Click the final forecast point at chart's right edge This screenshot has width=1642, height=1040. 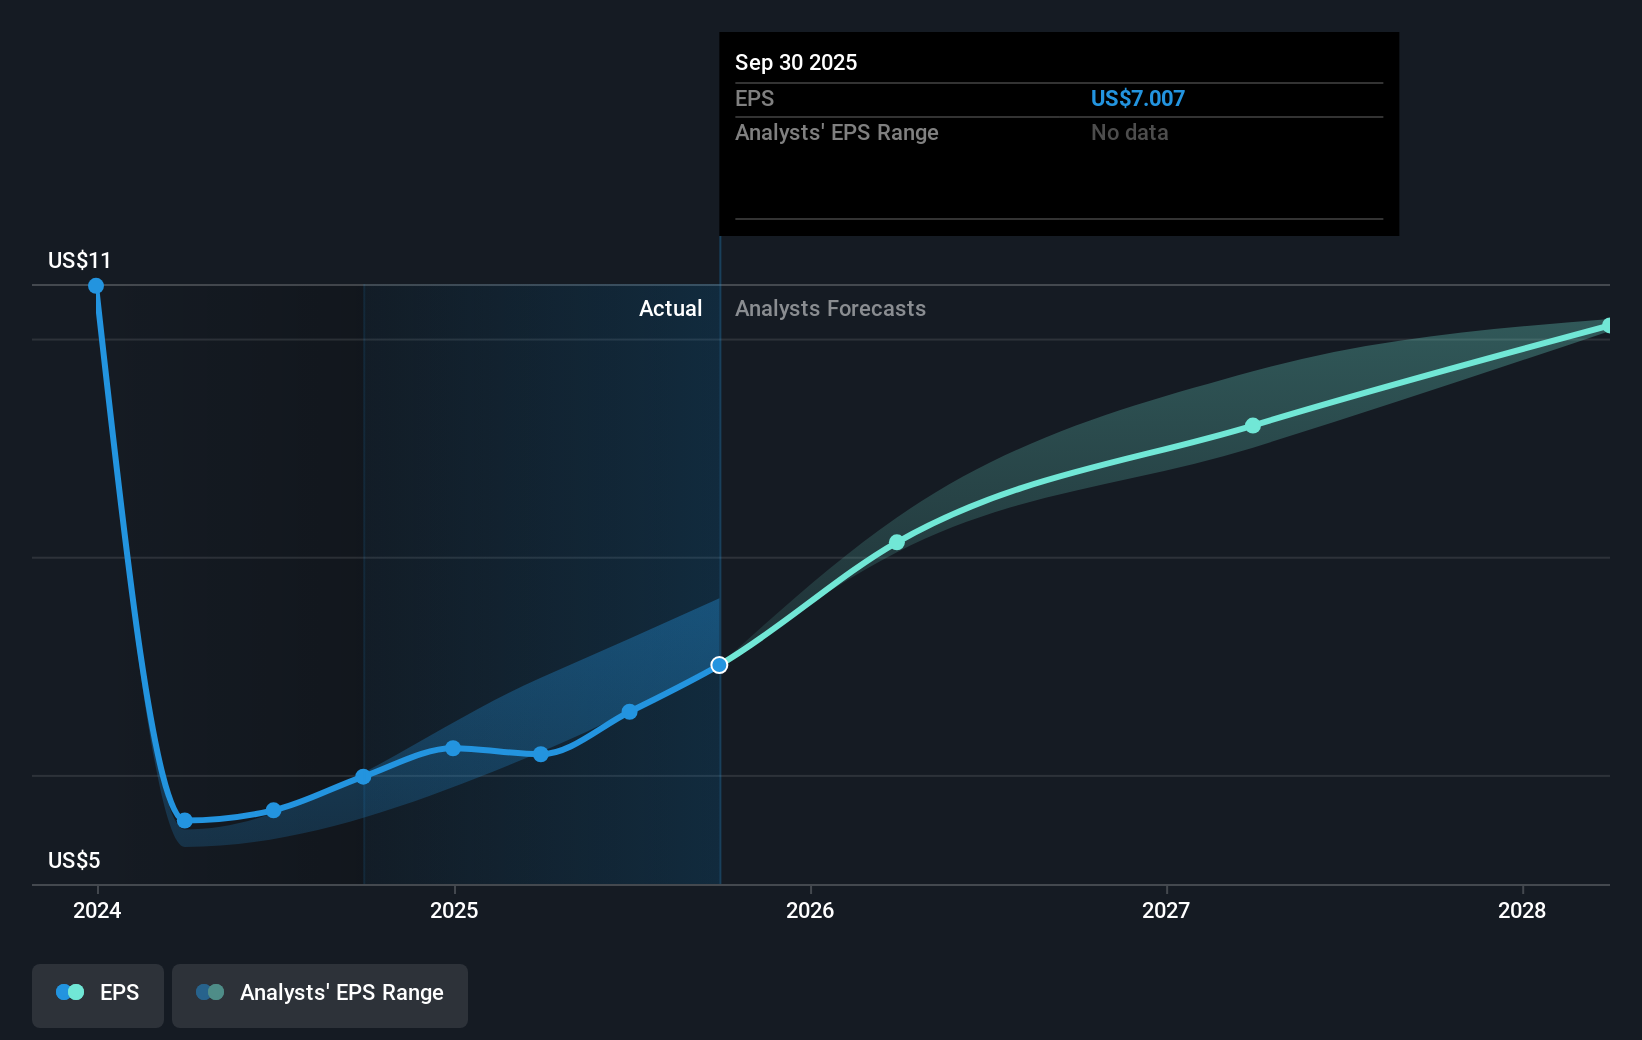(x=1608, y=324)
